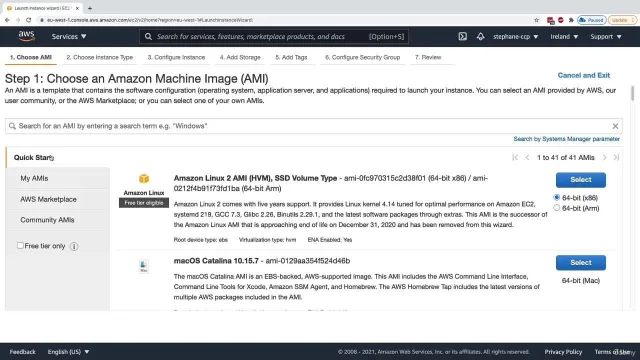The image size is (640, 360).
Task: Clear the AMI search with X icon
Action: 615,126
